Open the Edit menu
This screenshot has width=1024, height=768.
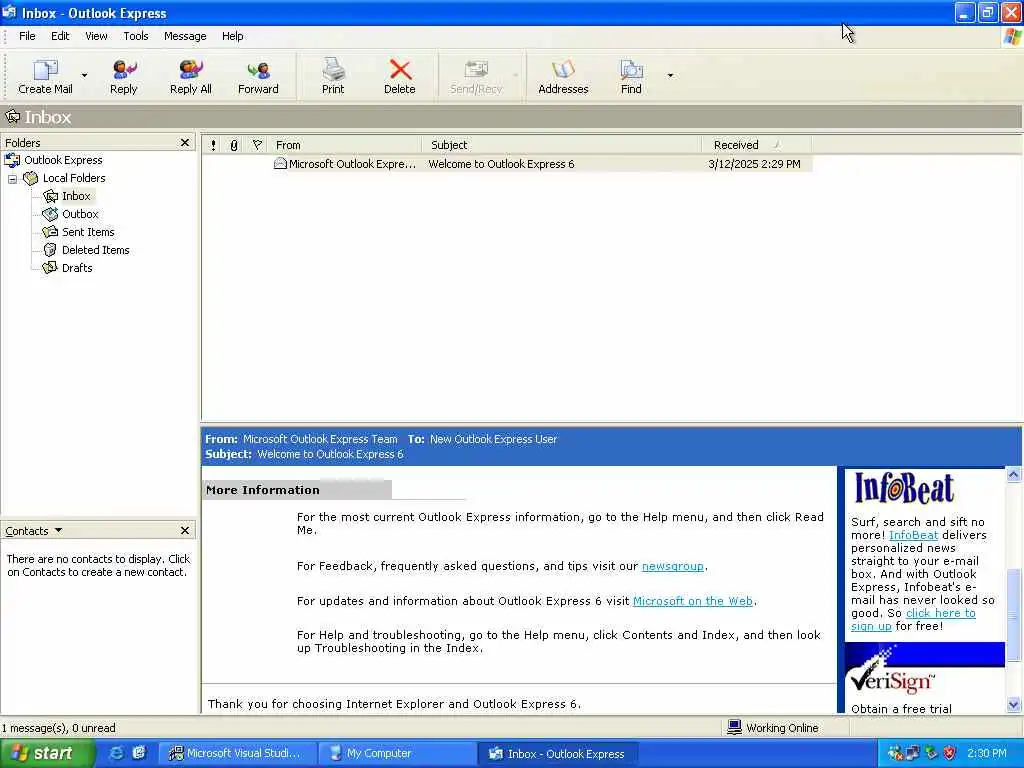pos(60,36)
